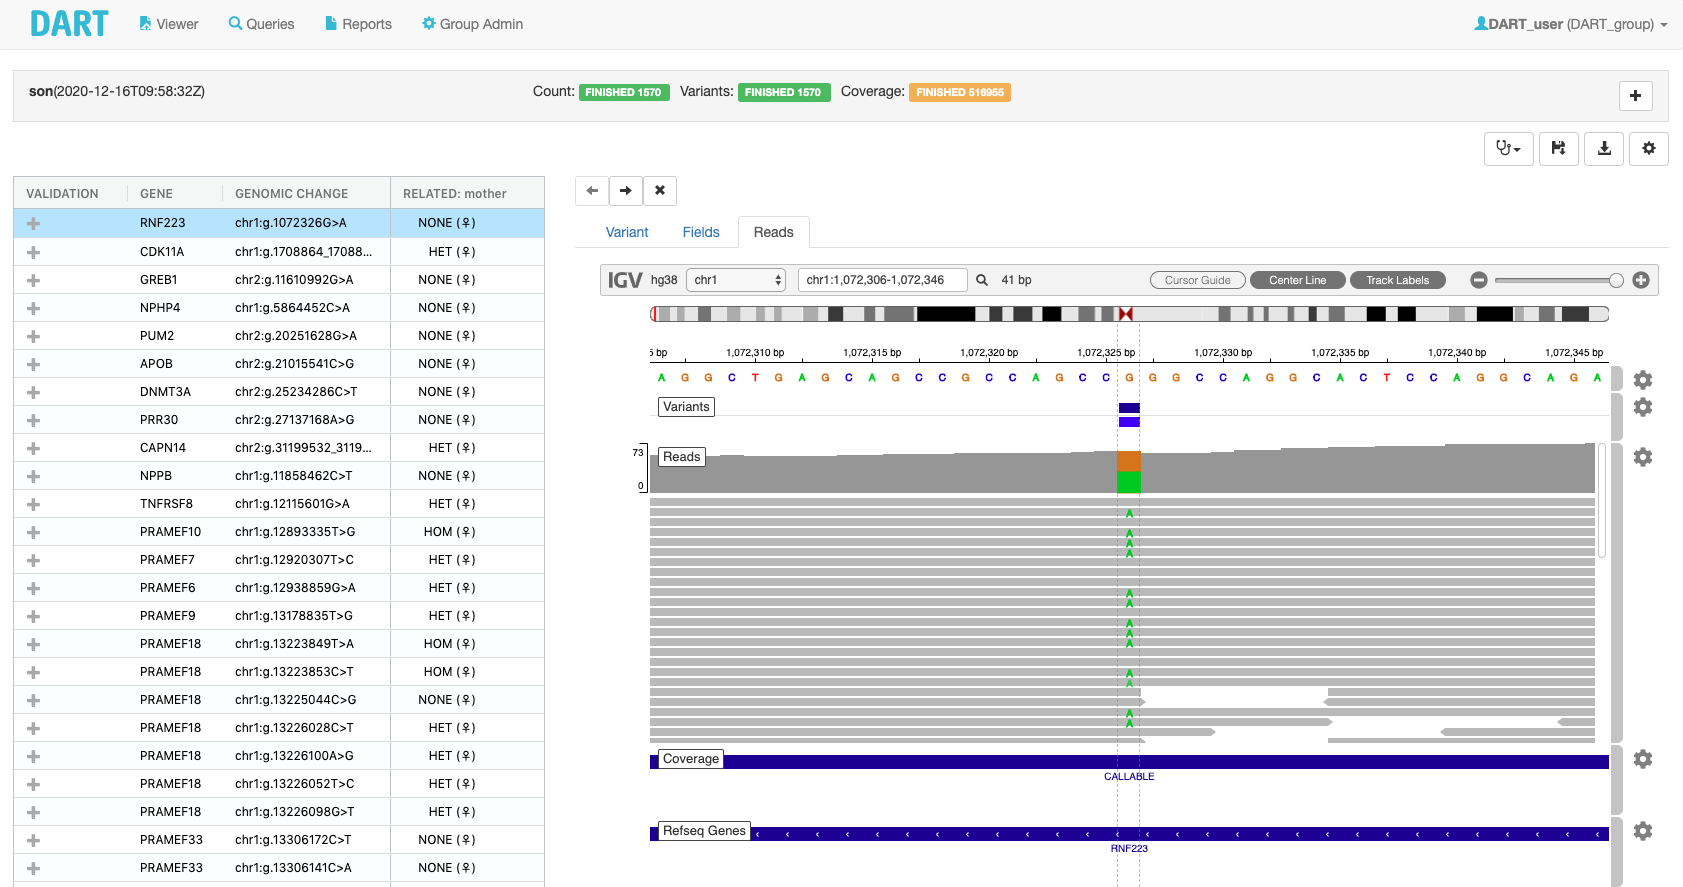Toggle the Track Labels button
Image resolution: width=1683 pixels, height=887 pixels.
pyautogui.click(x=1397, y=280)
